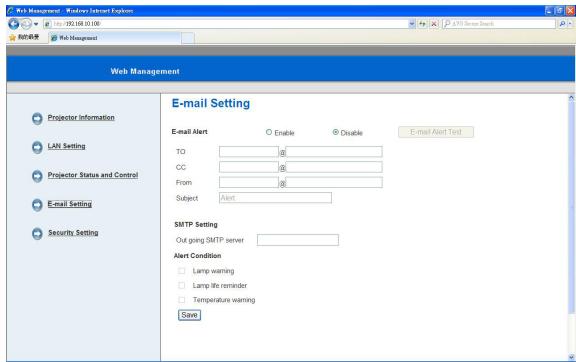Select the Web Management browser tab
576x362 pixels.
pos(115,38)
